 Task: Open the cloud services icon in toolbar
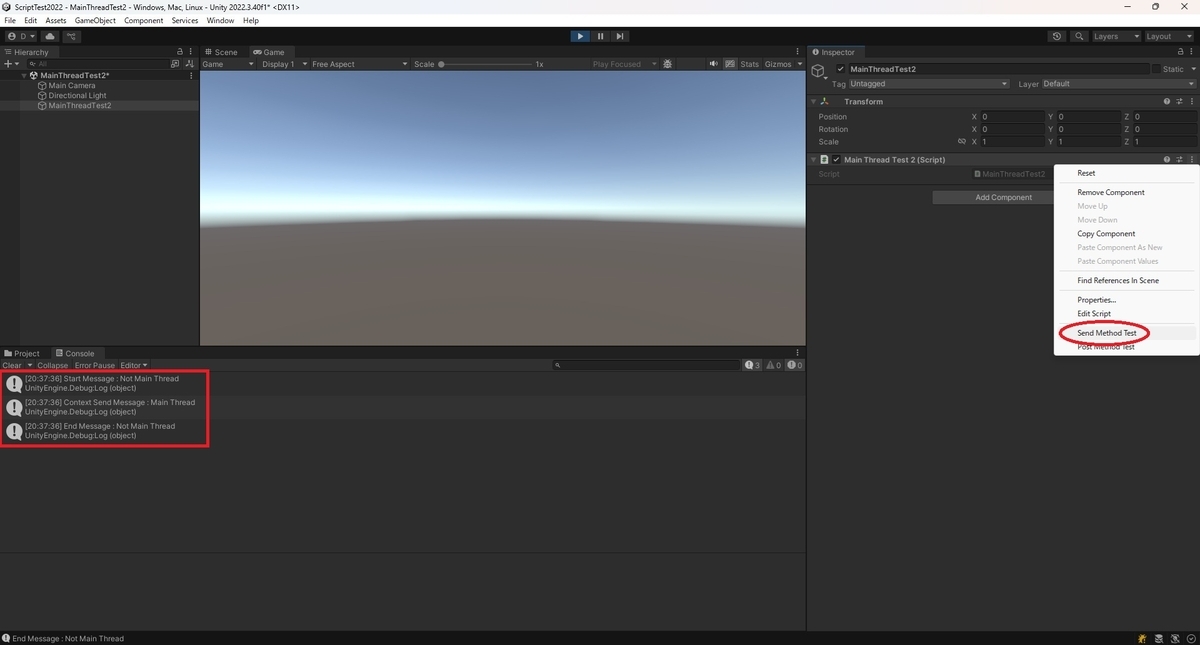coord(51,36)
